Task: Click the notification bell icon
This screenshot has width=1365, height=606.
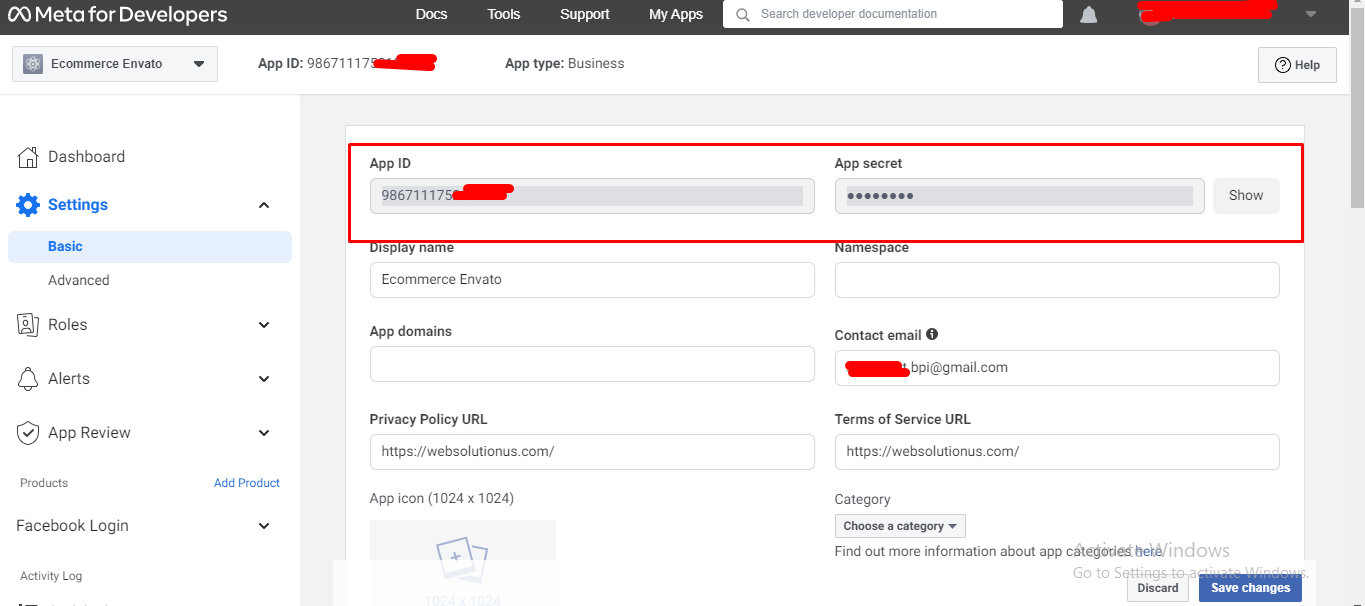Action: point(1088,15)
